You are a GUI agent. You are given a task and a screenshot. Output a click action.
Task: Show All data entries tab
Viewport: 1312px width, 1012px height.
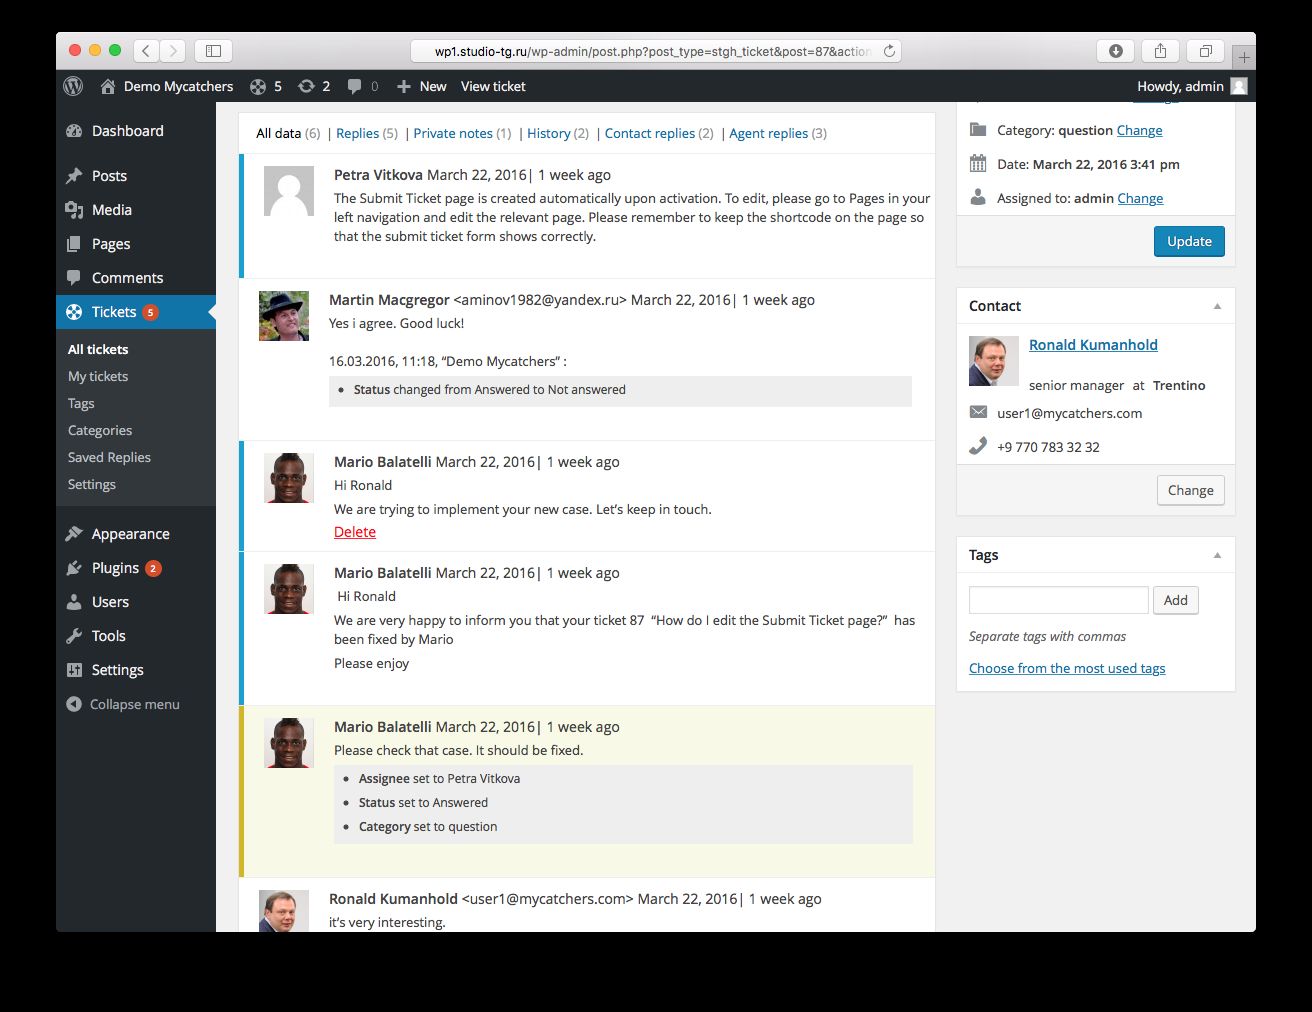288,133
